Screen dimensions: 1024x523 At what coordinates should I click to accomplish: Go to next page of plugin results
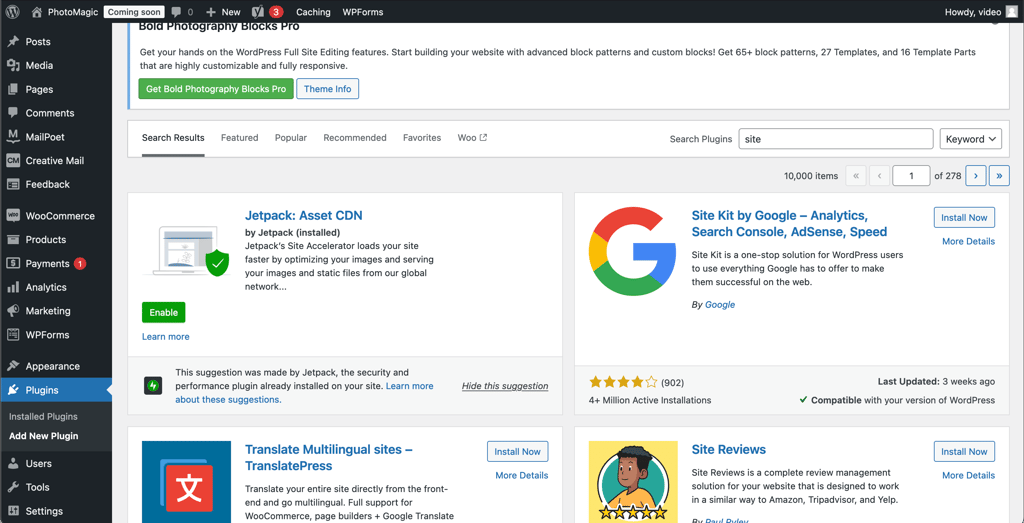976,176
